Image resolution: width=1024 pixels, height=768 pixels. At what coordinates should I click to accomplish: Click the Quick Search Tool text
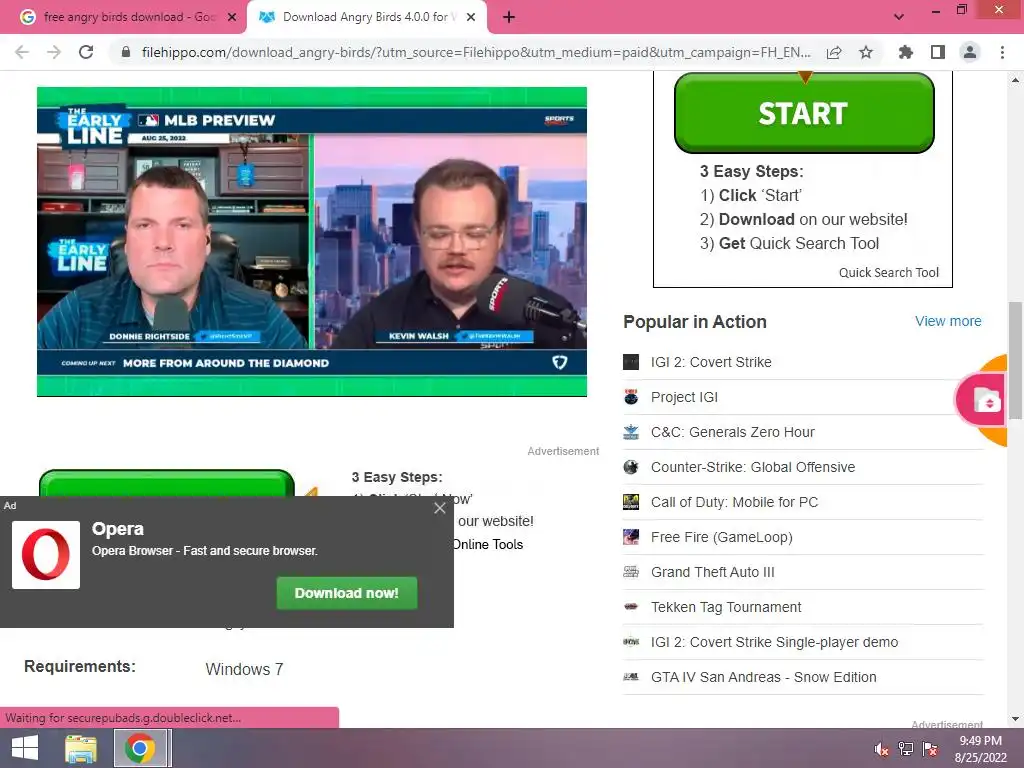point(888,272)
